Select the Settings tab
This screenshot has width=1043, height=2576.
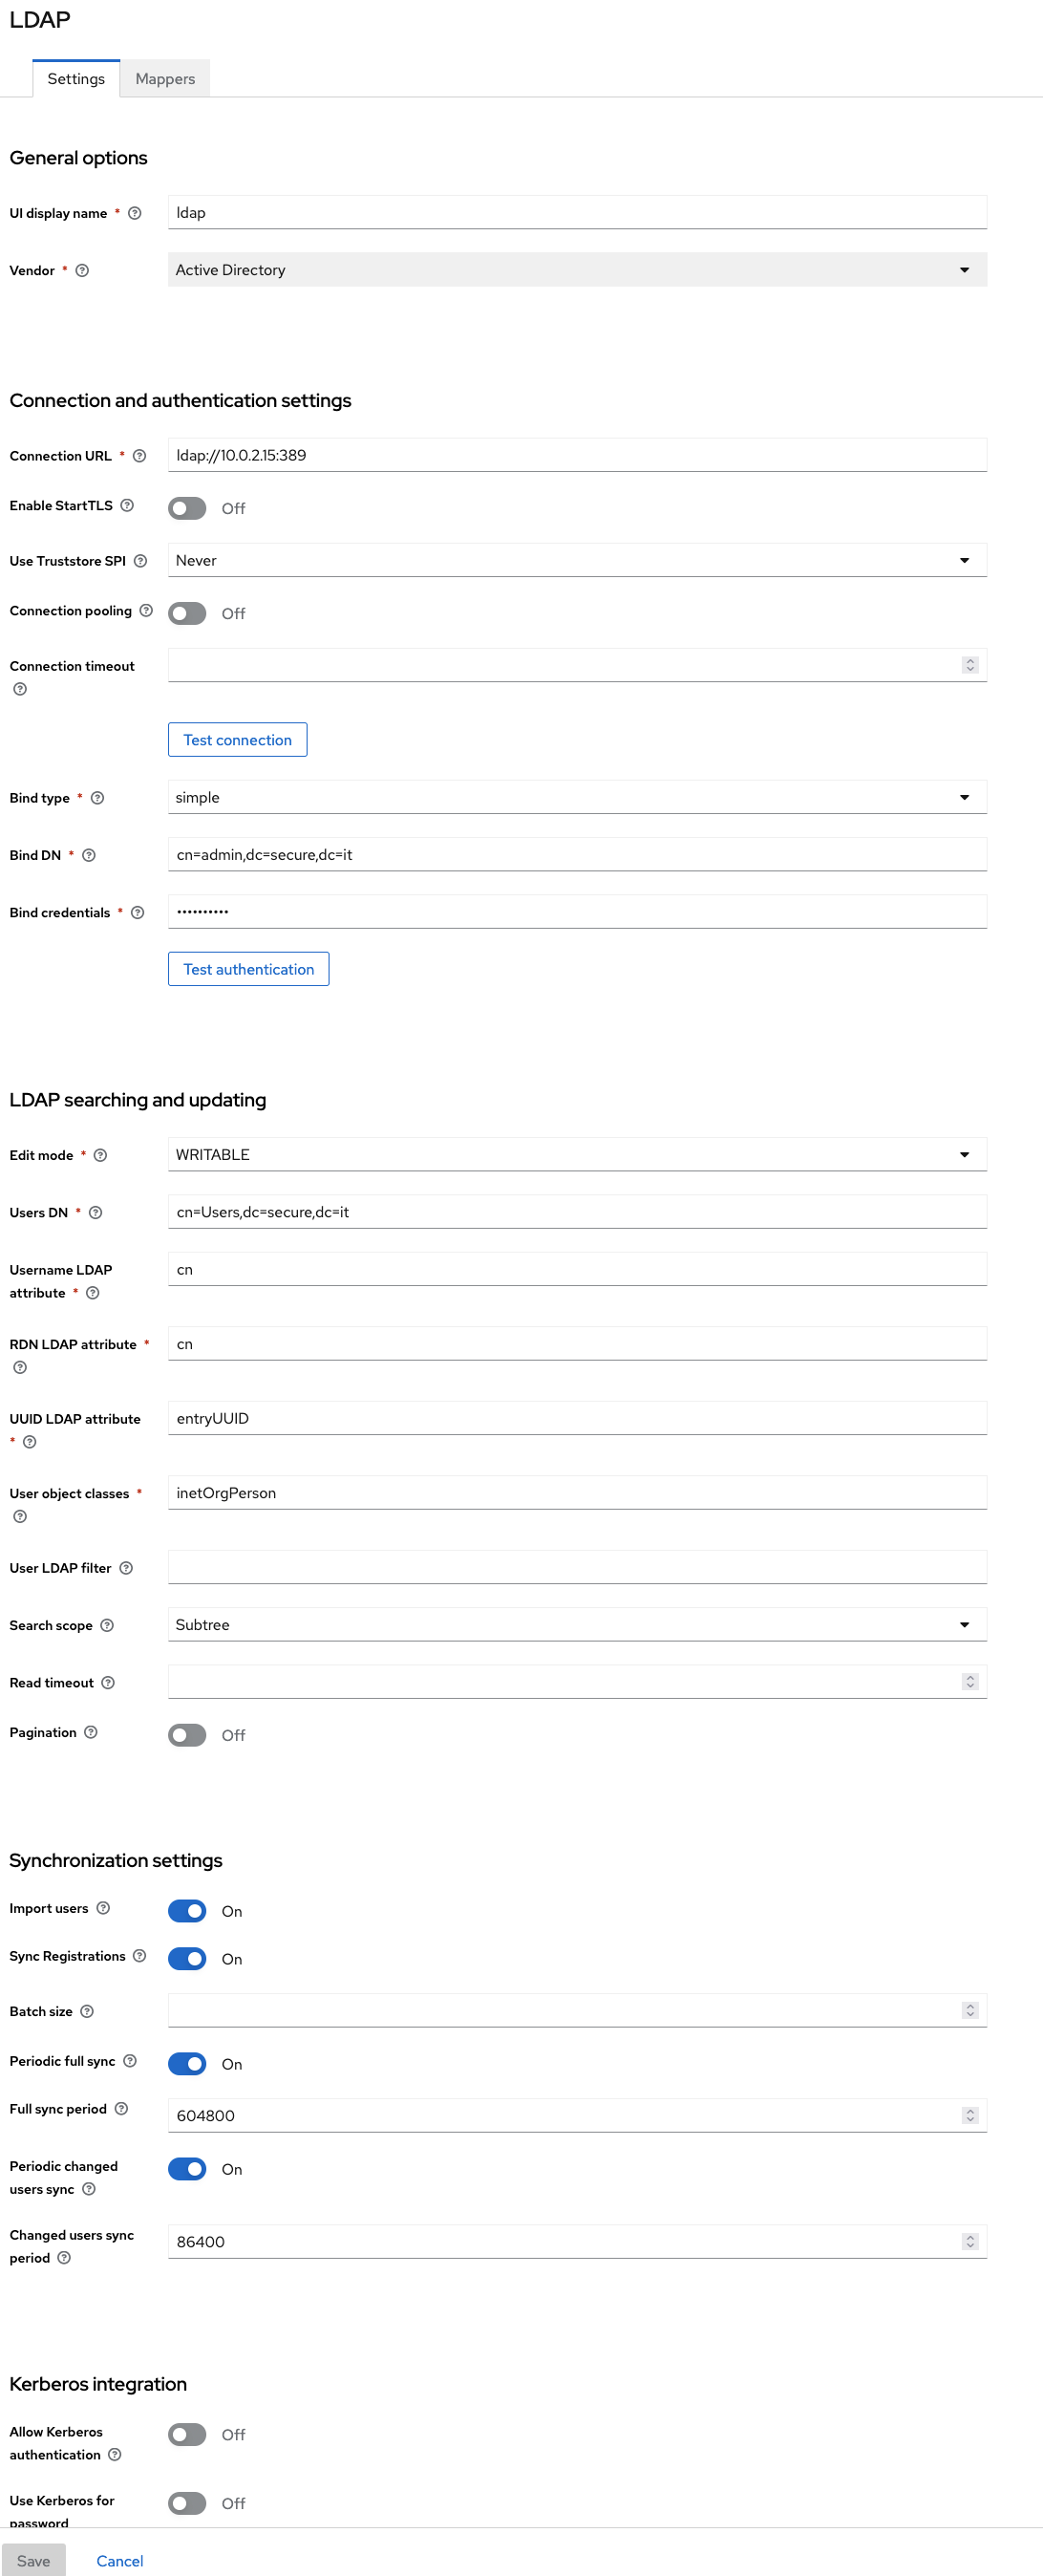pyautogui.click(x=76, y=79)
